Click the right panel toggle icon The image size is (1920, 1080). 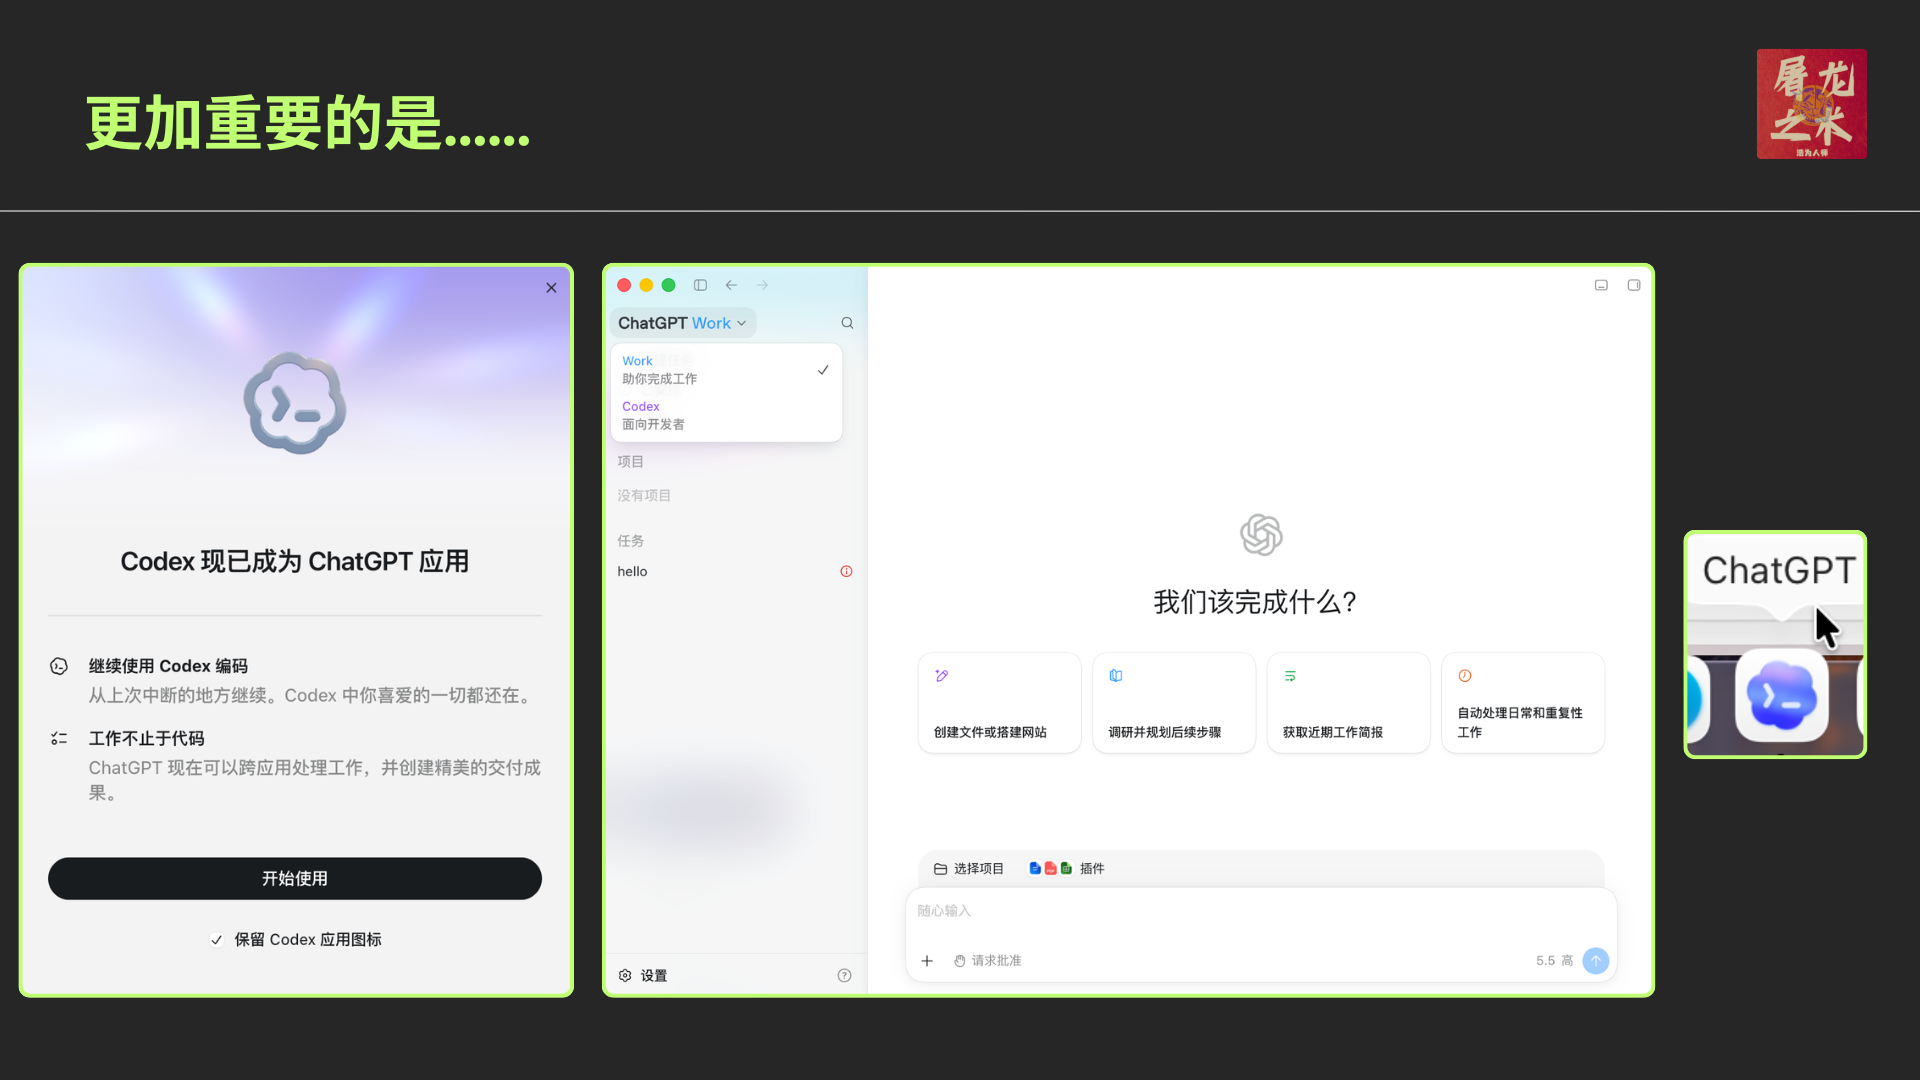pos(1634,285)
